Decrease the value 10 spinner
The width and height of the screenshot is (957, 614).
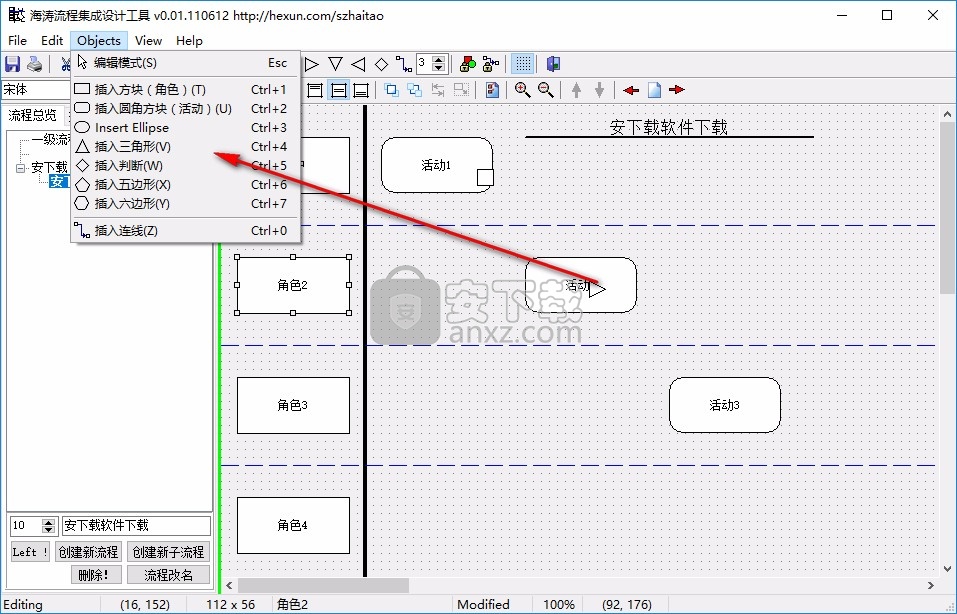click(x=49, y=529)
